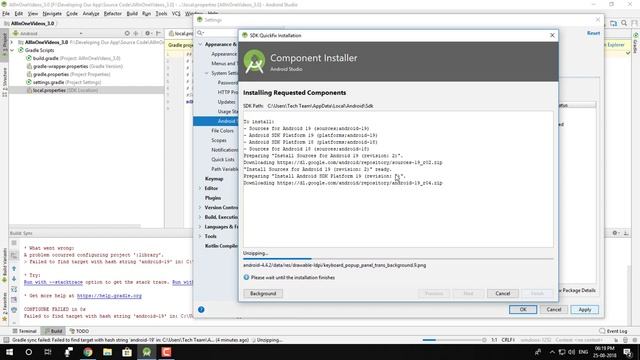Collapse System Settings subsection
The image size is (640, 360).
click(x=207, y=73)
